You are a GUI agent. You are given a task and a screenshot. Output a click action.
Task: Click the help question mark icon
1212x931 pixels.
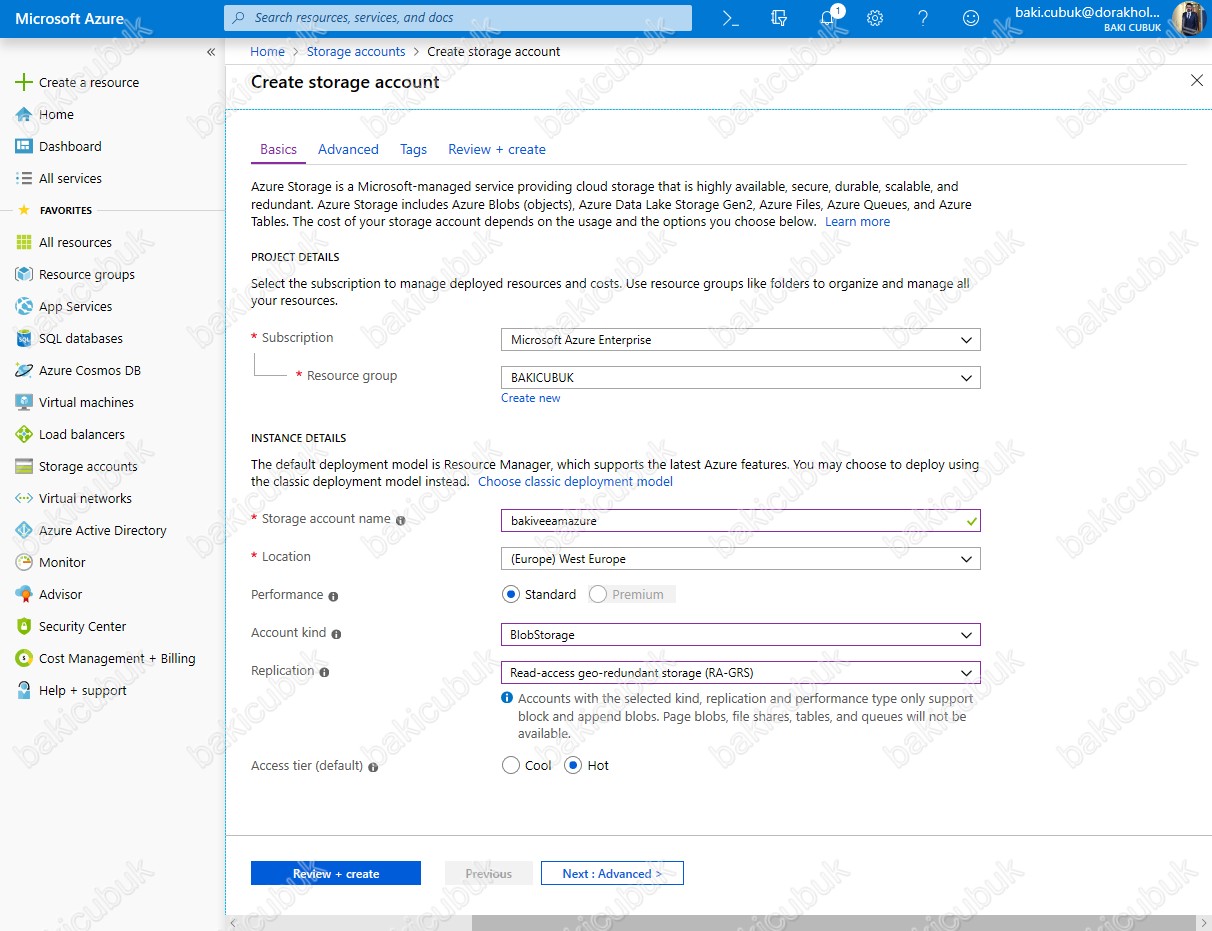[923, 18]
